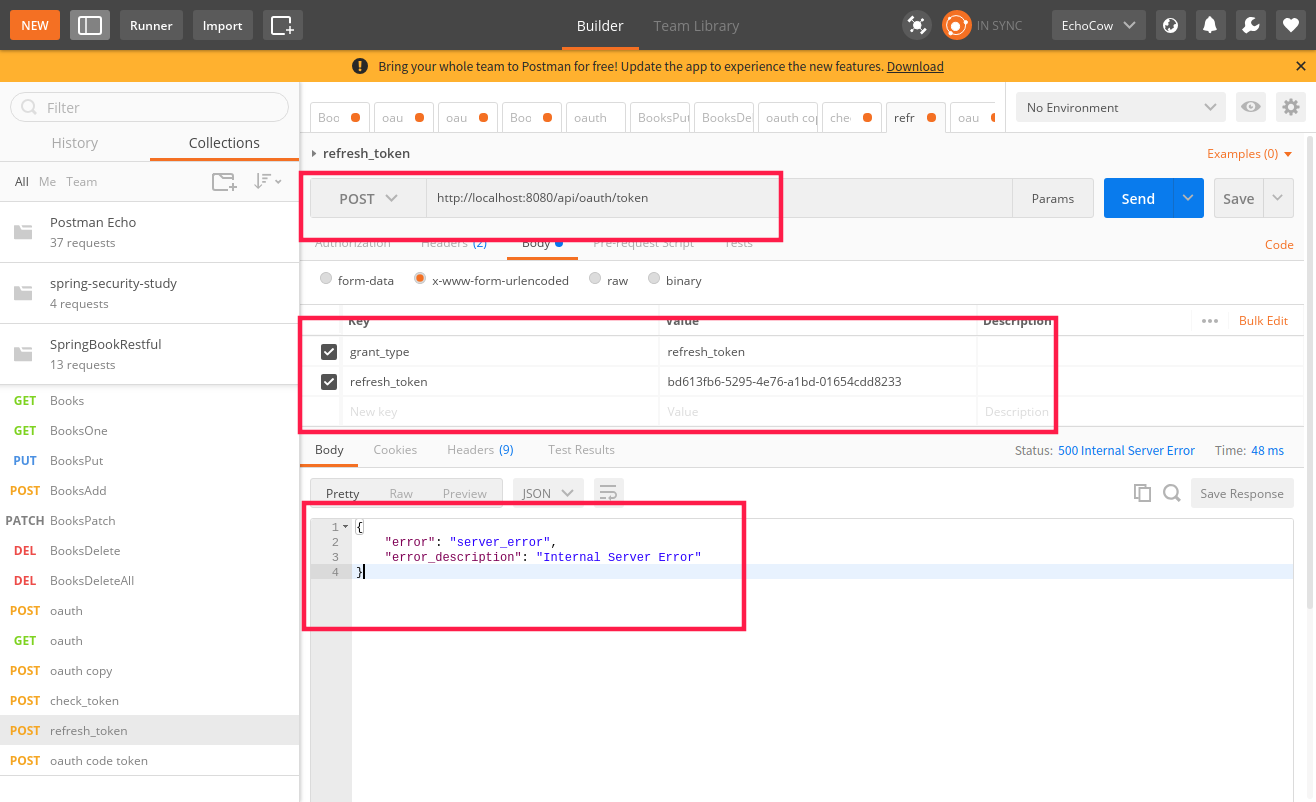
Task: Open PATCH BooksPatch request
Action: coord(150,520)
